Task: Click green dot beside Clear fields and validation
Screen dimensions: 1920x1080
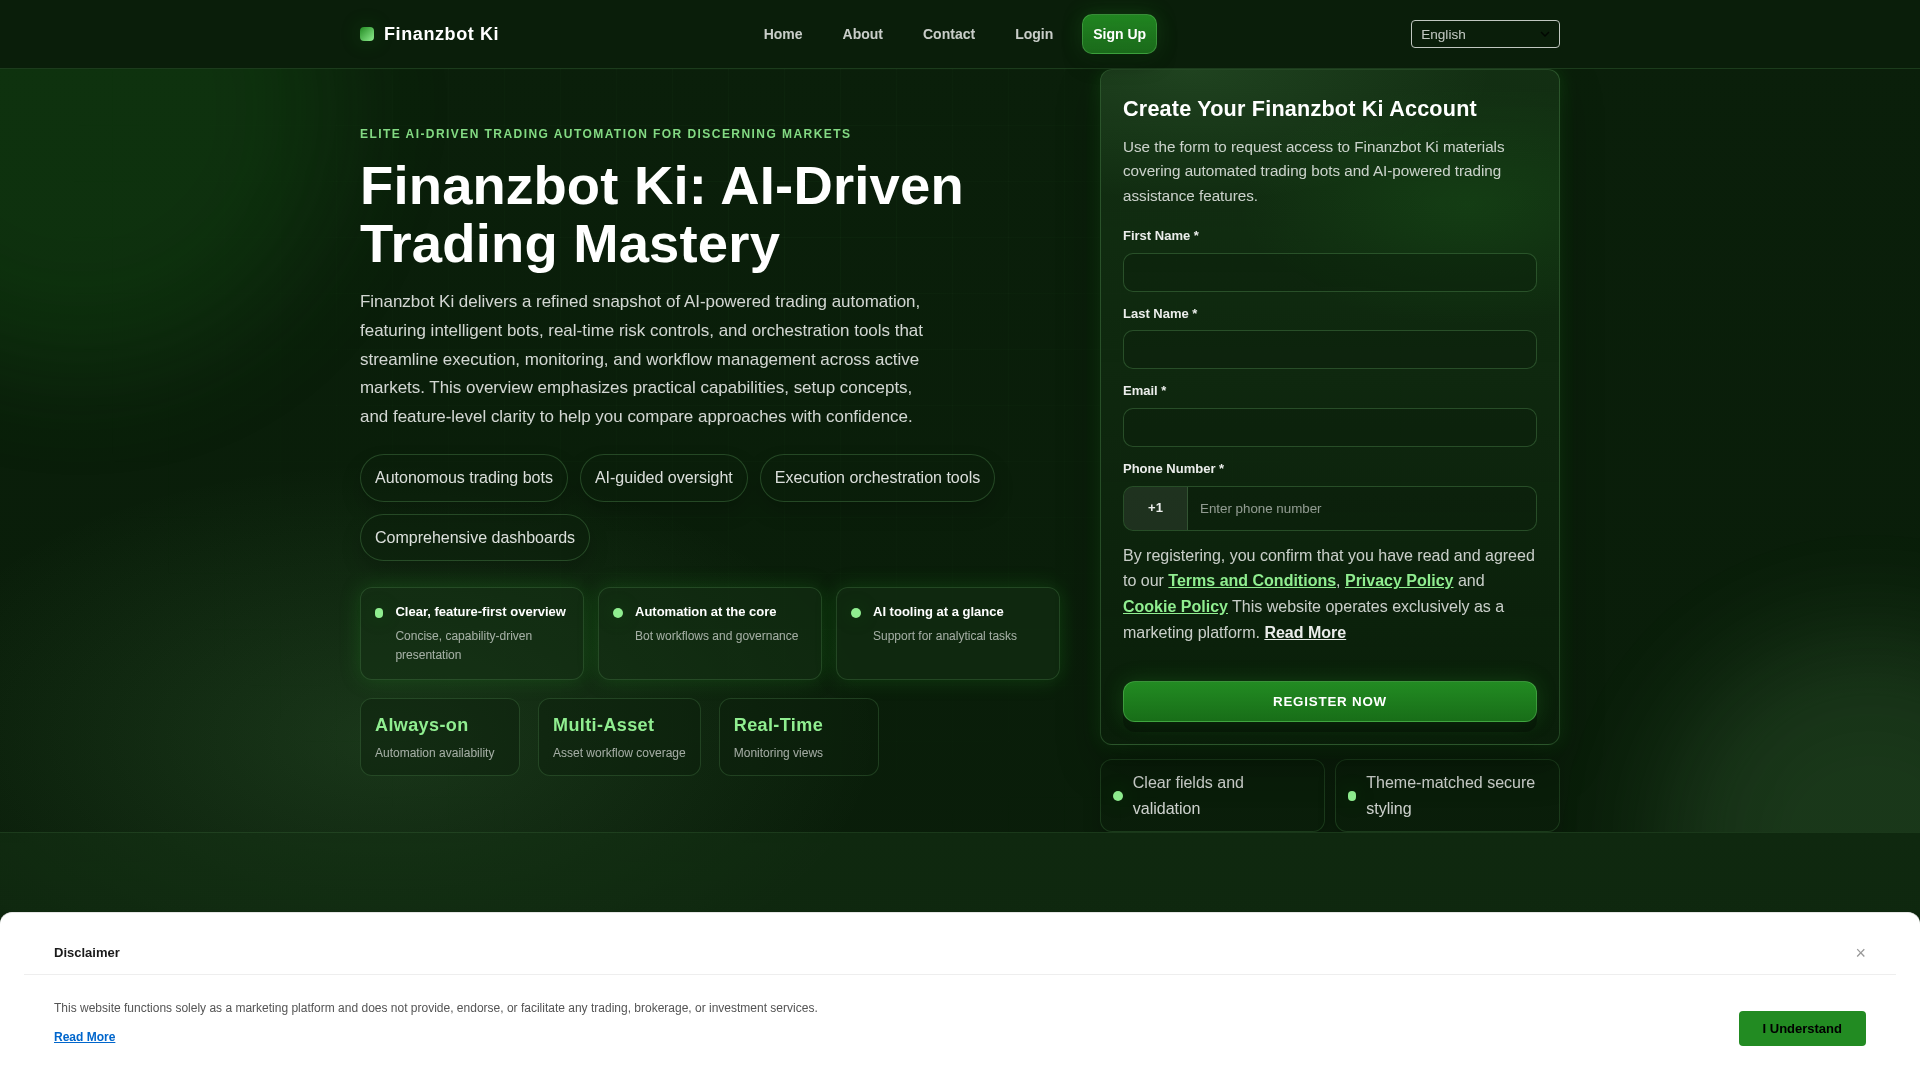Action: point(1118,796)
